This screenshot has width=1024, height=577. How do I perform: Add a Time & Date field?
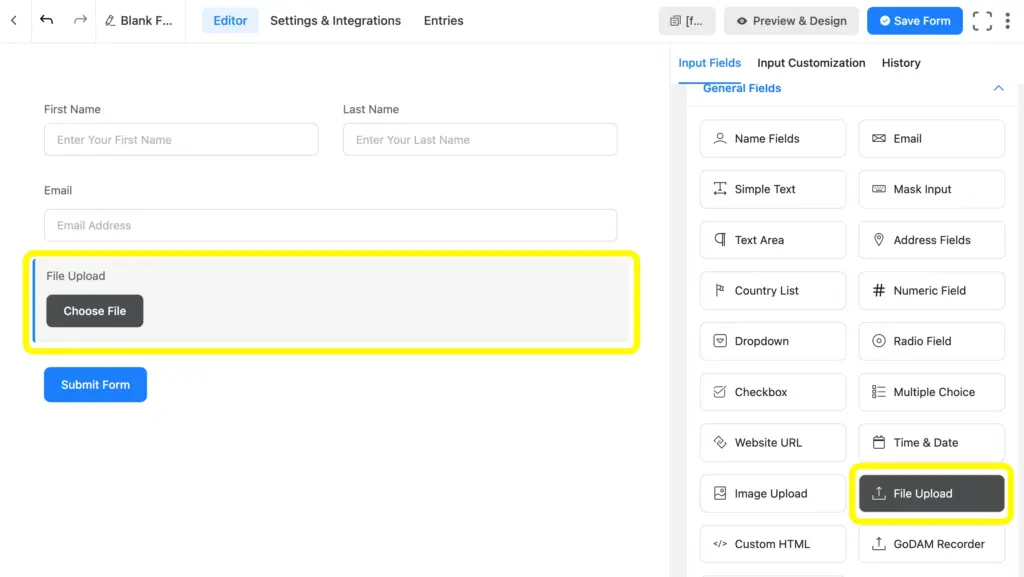[x=931, y=442]
